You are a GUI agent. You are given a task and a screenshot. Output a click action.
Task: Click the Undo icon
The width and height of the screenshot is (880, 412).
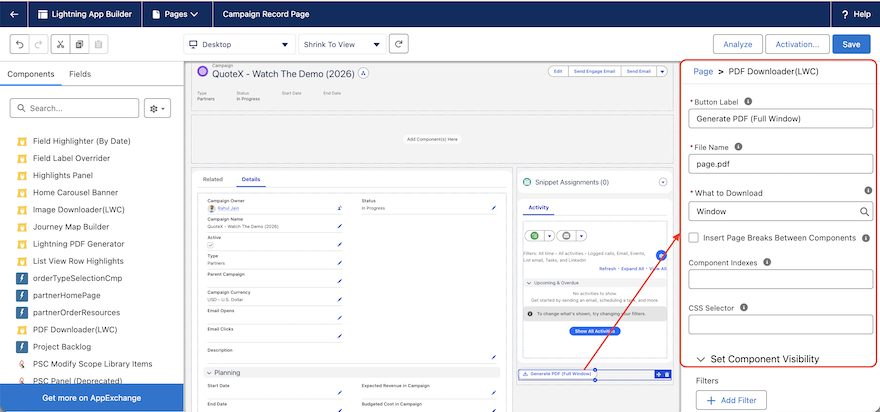(x=20, y=44)
